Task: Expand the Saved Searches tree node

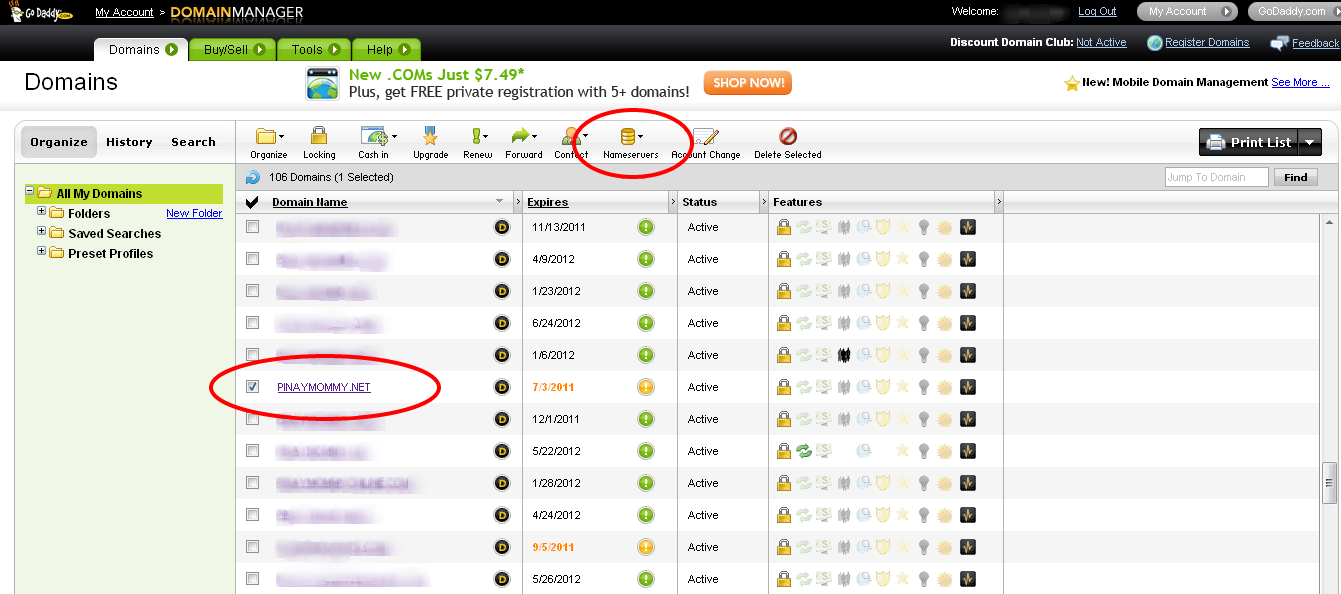Action: pos(41,232)
